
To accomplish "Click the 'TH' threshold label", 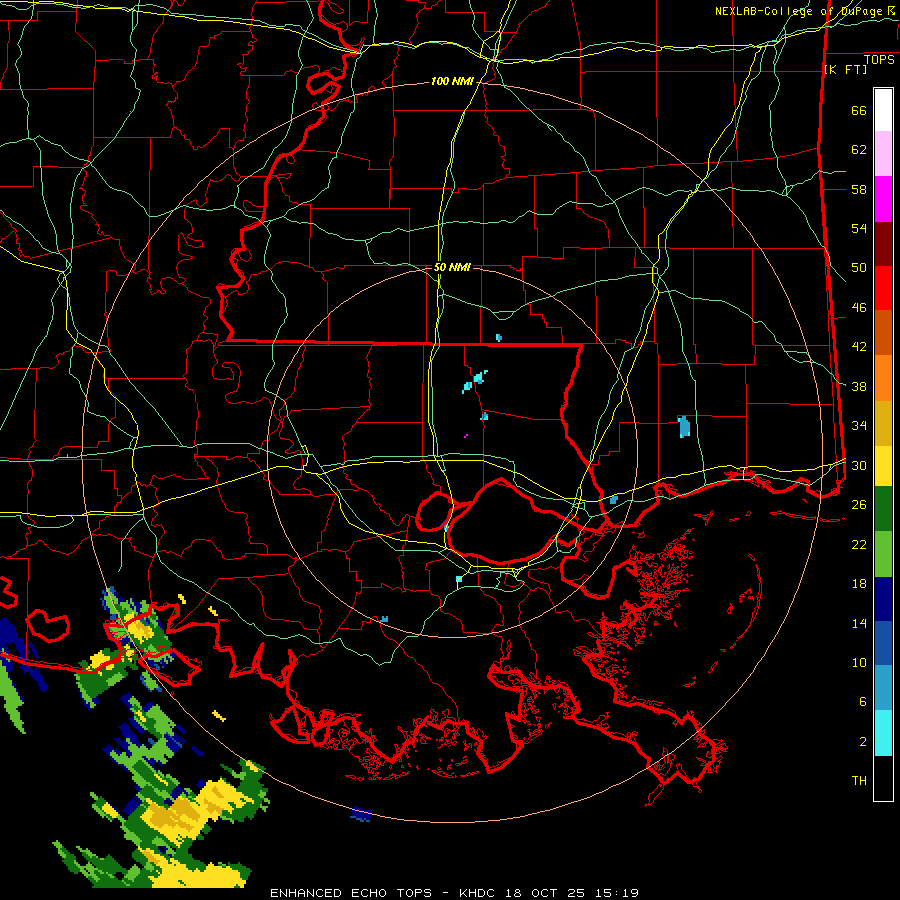I will coord(859,781).
